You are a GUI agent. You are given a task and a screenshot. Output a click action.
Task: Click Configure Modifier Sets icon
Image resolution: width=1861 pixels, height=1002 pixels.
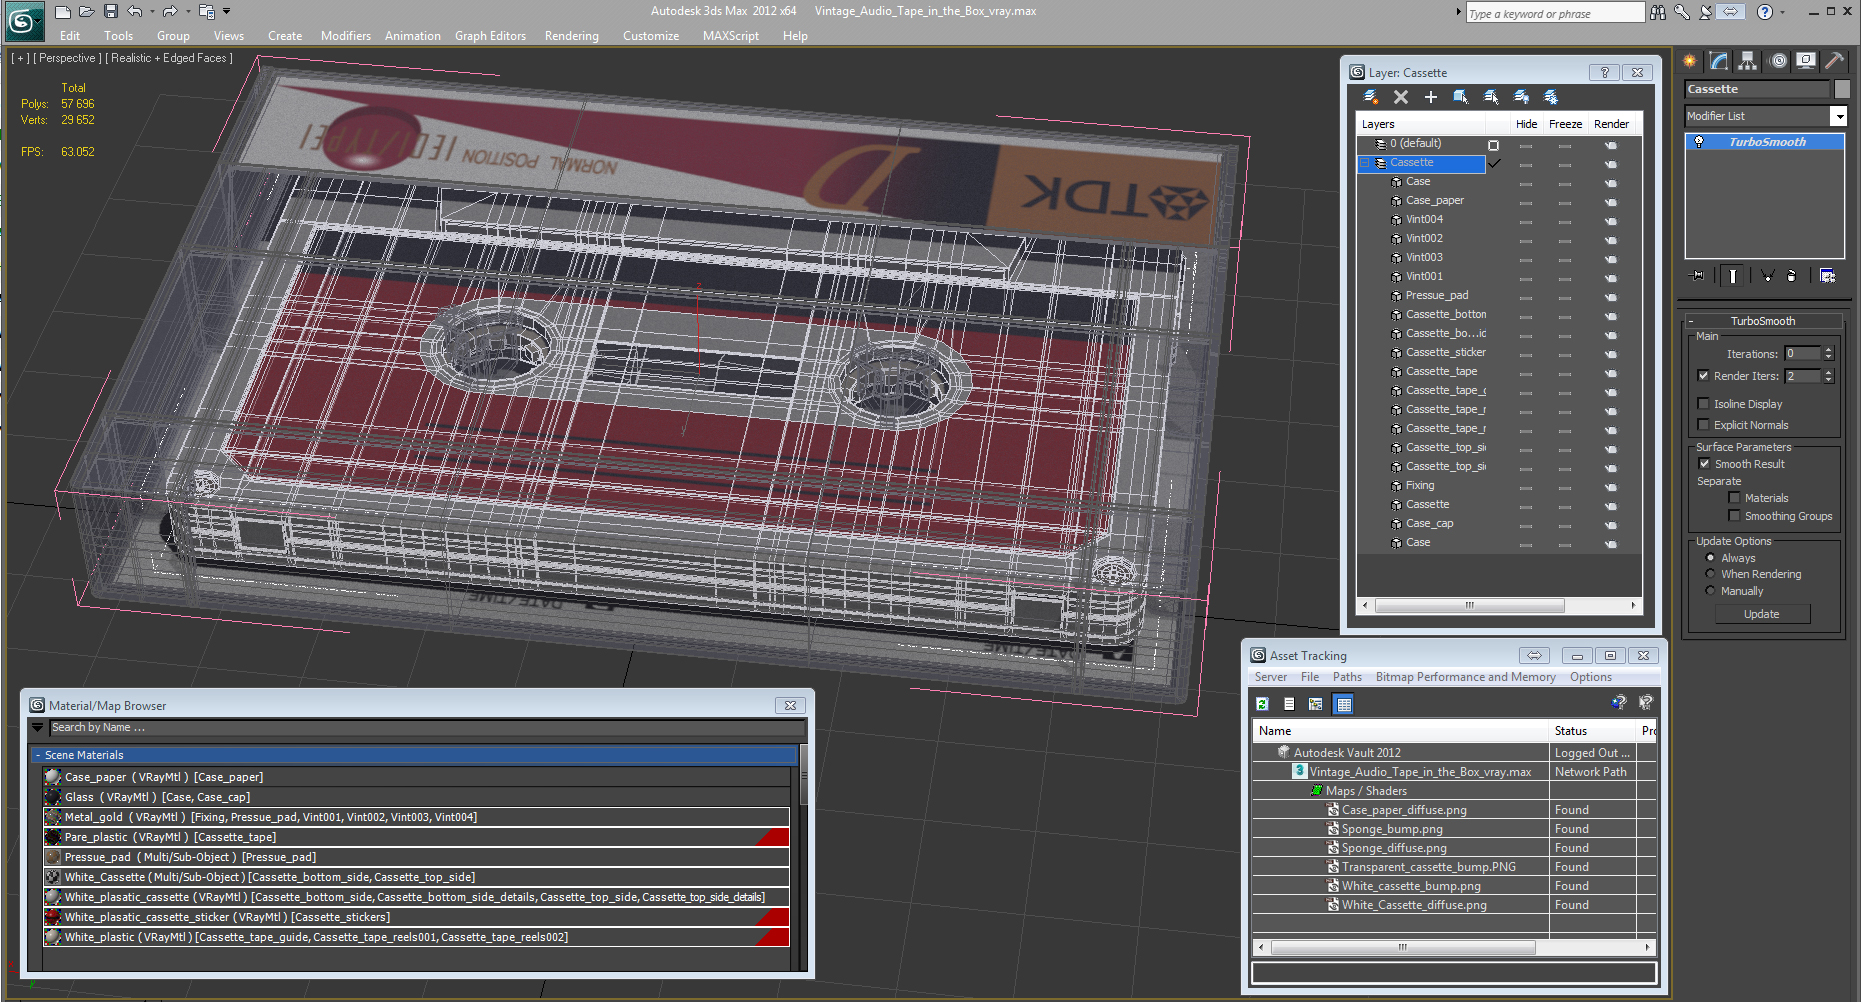pos(1828,276)
